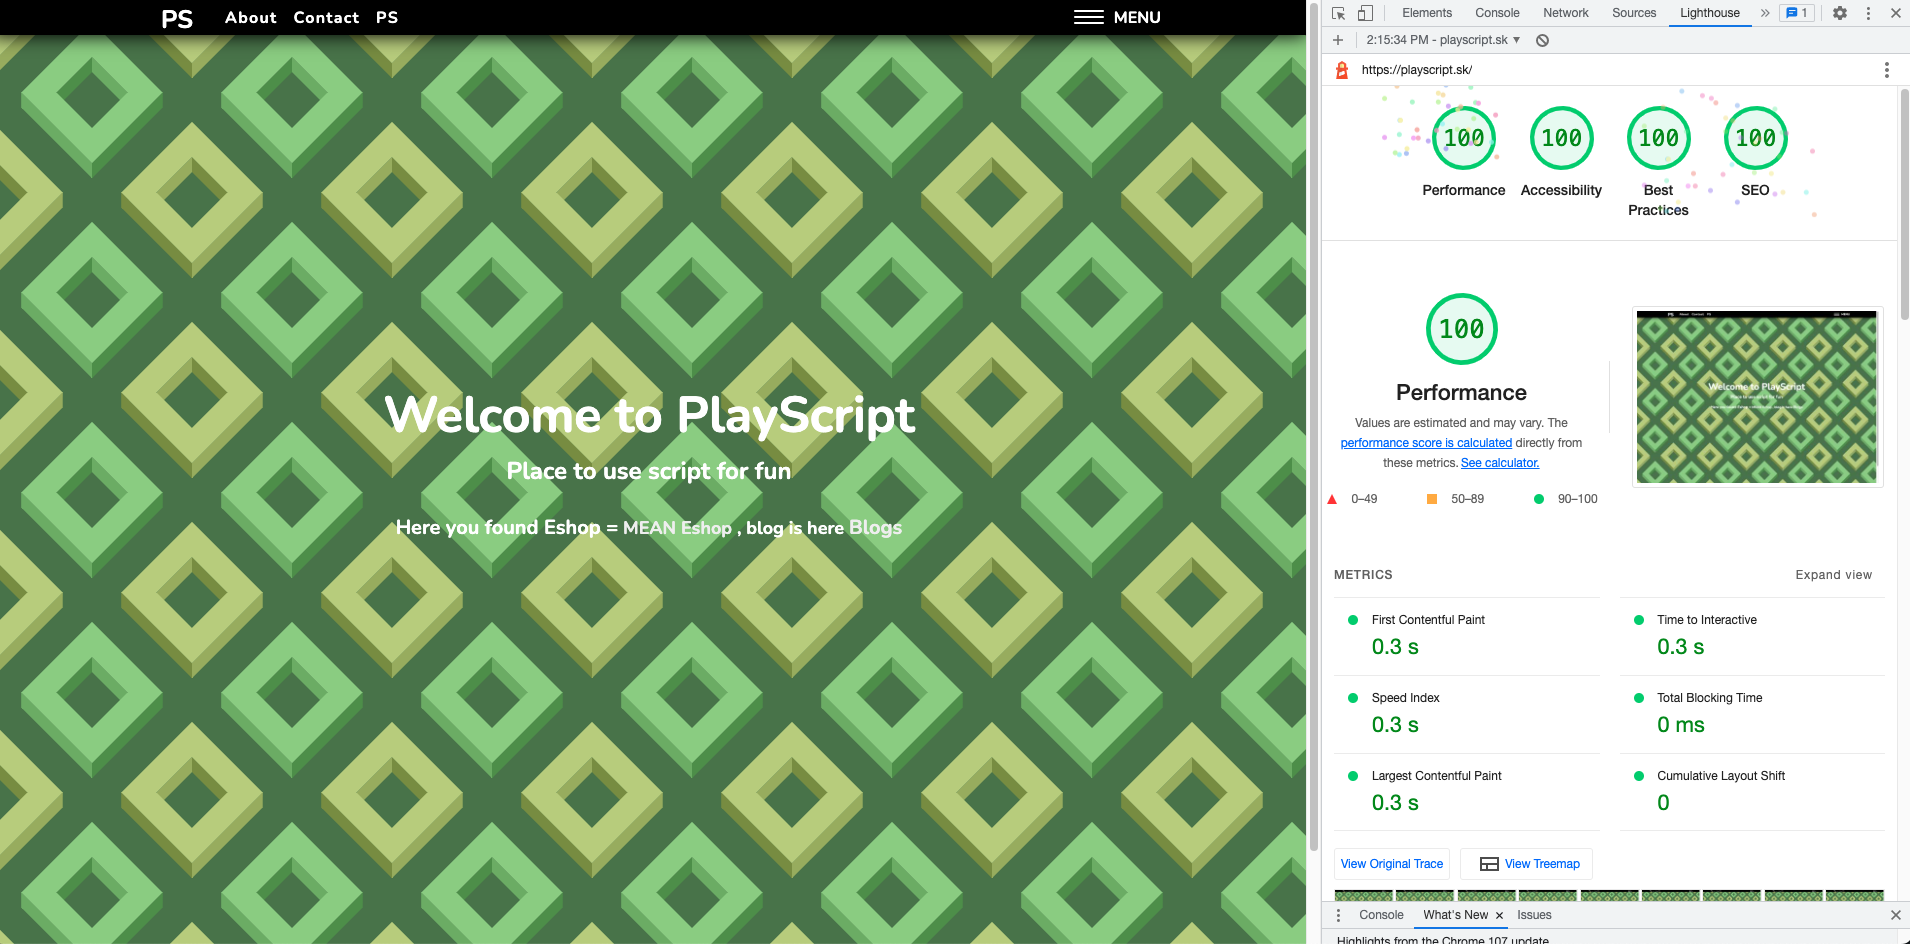Image resolution: width=1910 pixels, height=944 pixels.
Task: Click the Lighthouse report scrollbar
Action: [x=1904, y=205]
